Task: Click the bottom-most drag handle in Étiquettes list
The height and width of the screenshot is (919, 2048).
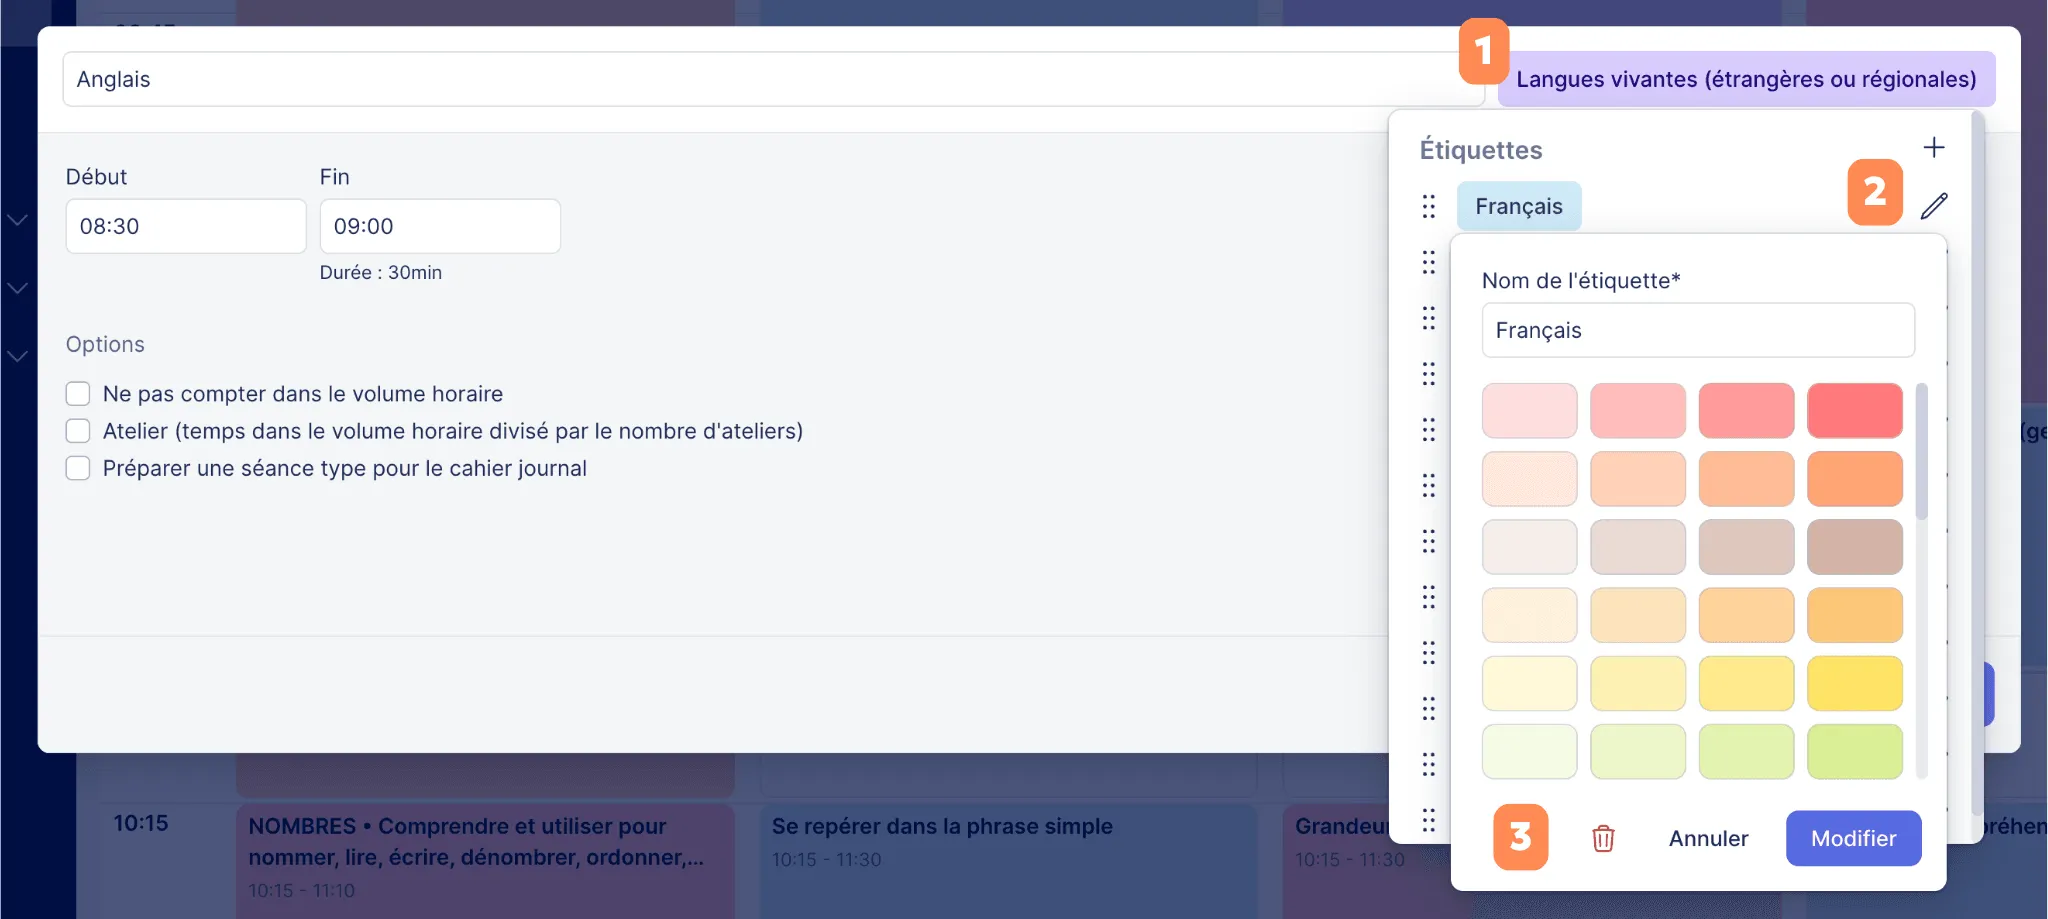Action: pyautogui.click(x=1429, y=820)
